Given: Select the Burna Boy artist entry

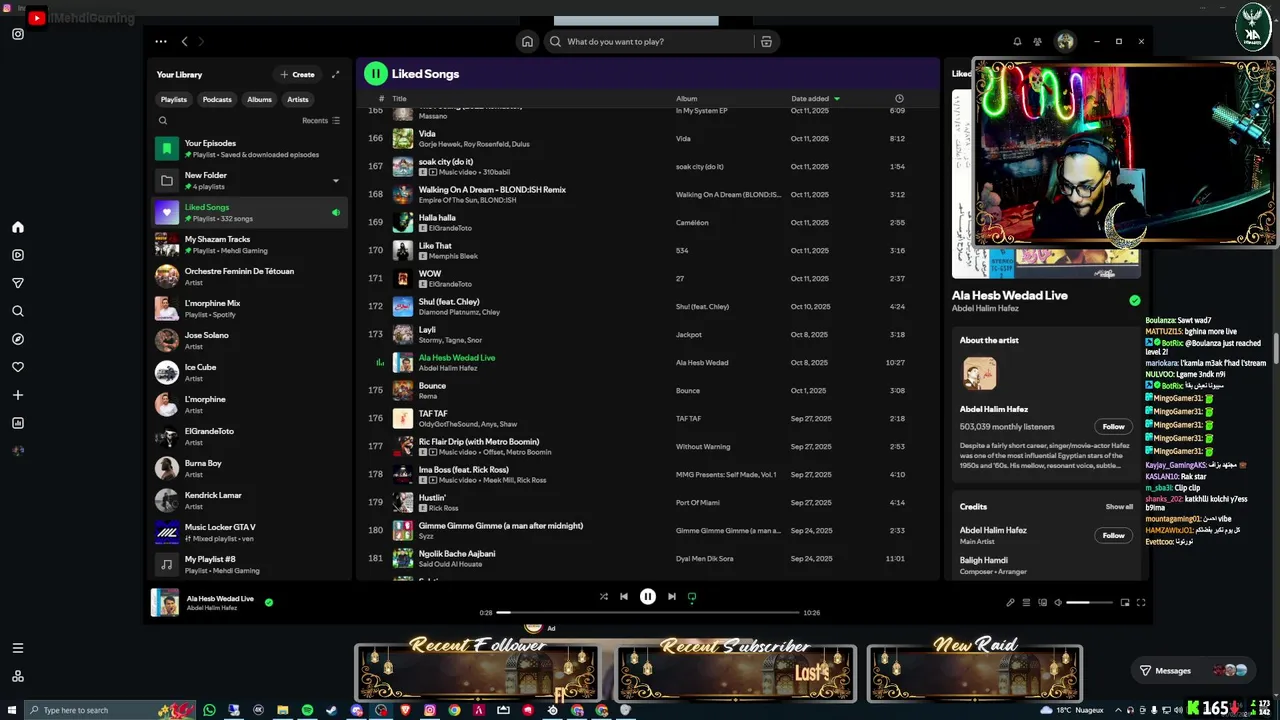Looking at the screenshot, I should click(250, 468).
